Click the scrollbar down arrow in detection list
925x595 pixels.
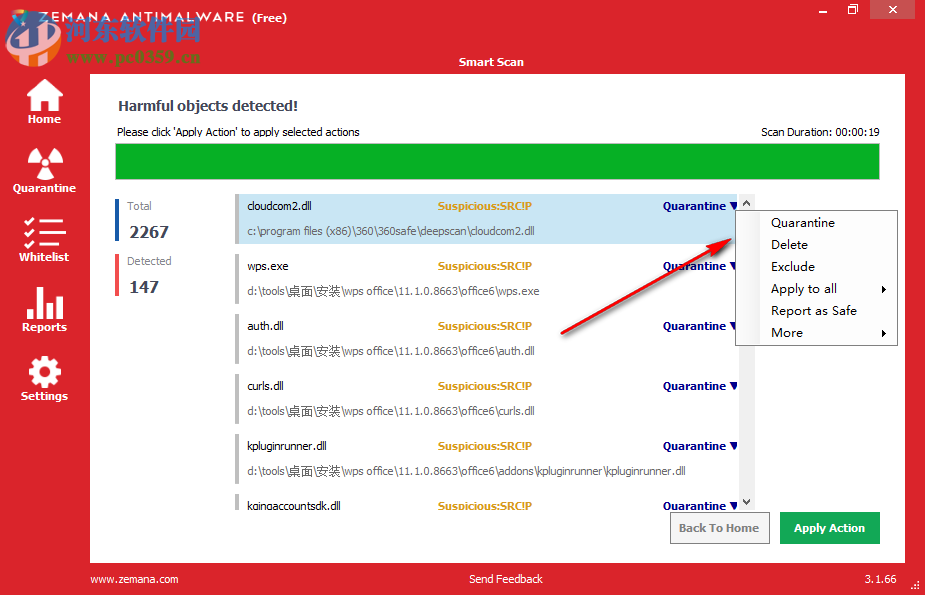746,503
